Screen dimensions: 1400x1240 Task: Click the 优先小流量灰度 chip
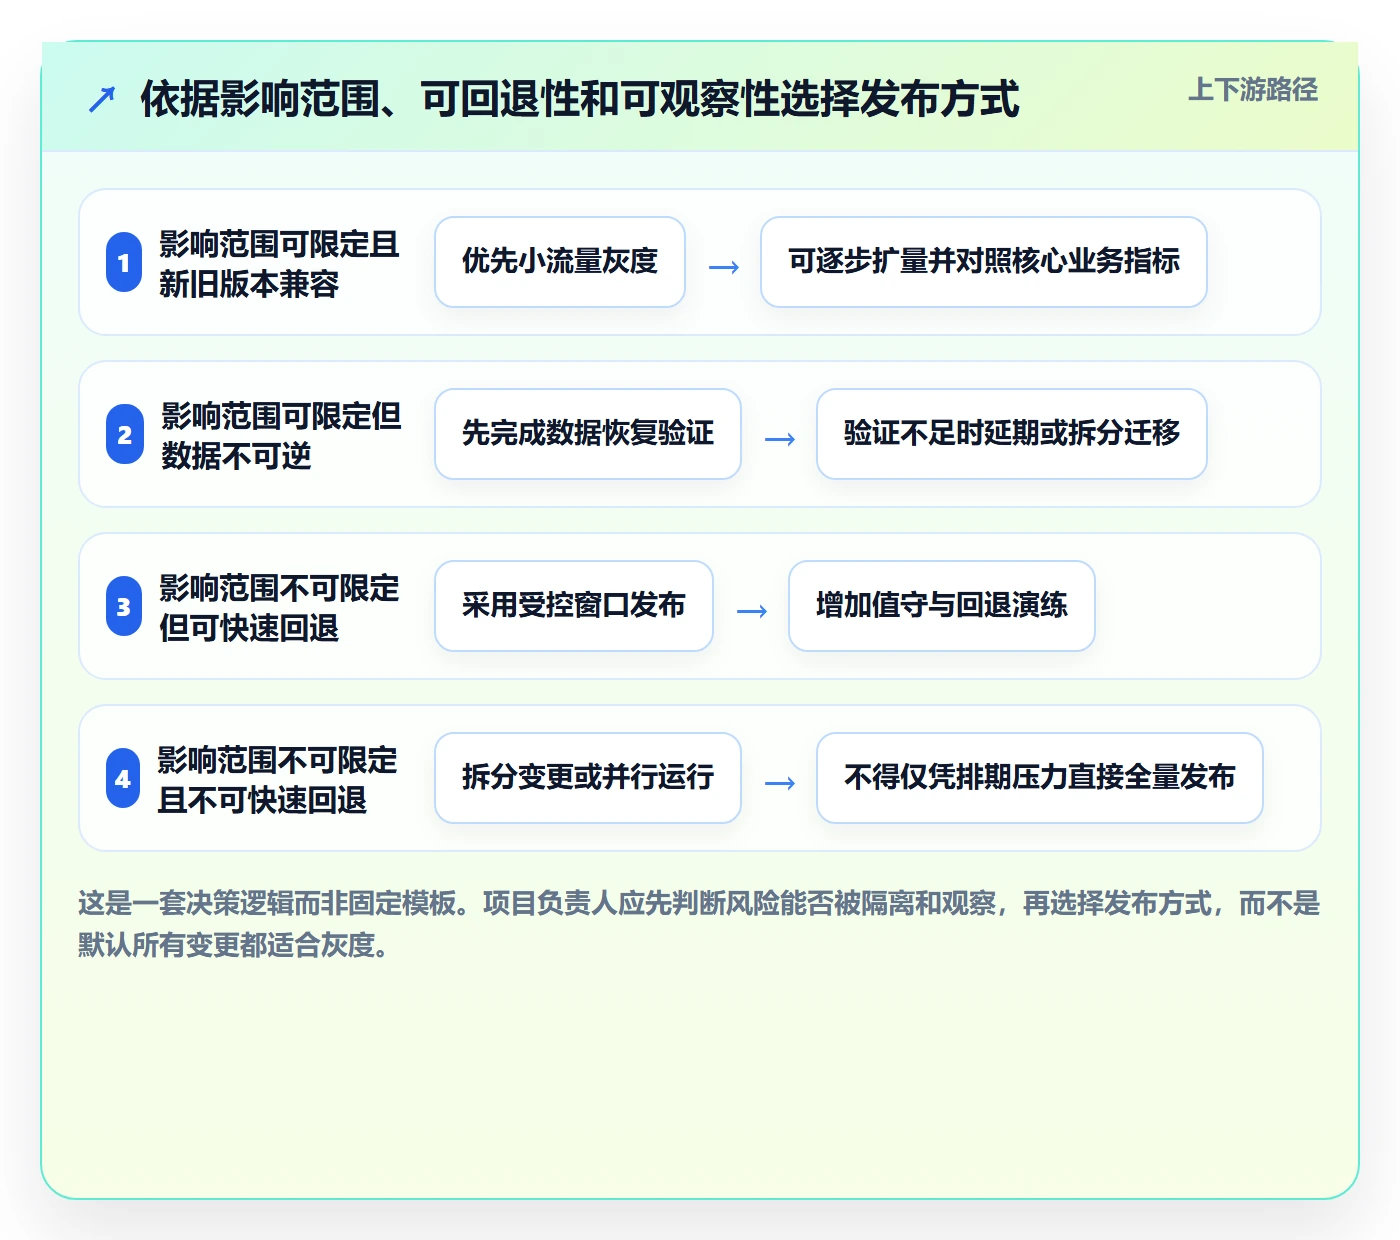(x=560, y=262)
